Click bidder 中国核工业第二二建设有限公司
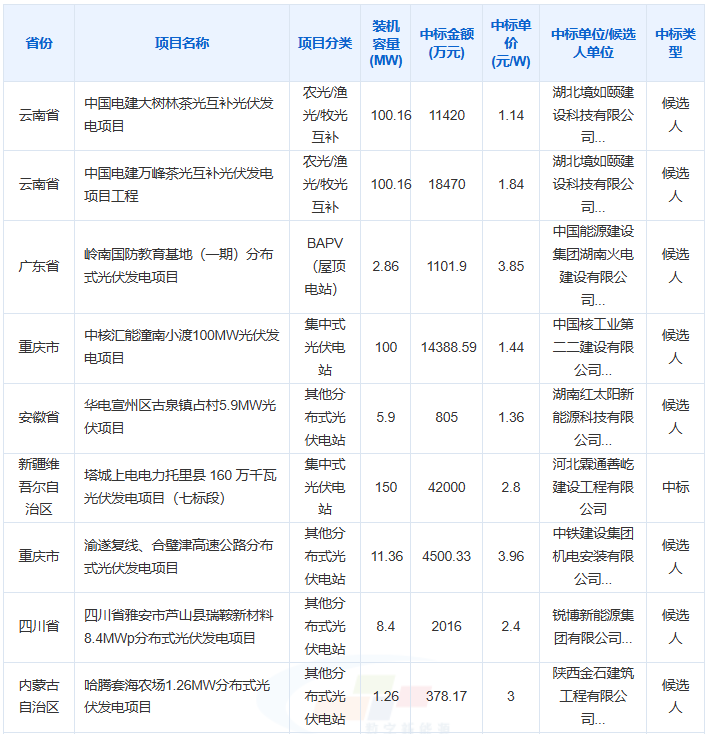Image resolution: width=708 pixels, height=734 pixels. point(593,347)
